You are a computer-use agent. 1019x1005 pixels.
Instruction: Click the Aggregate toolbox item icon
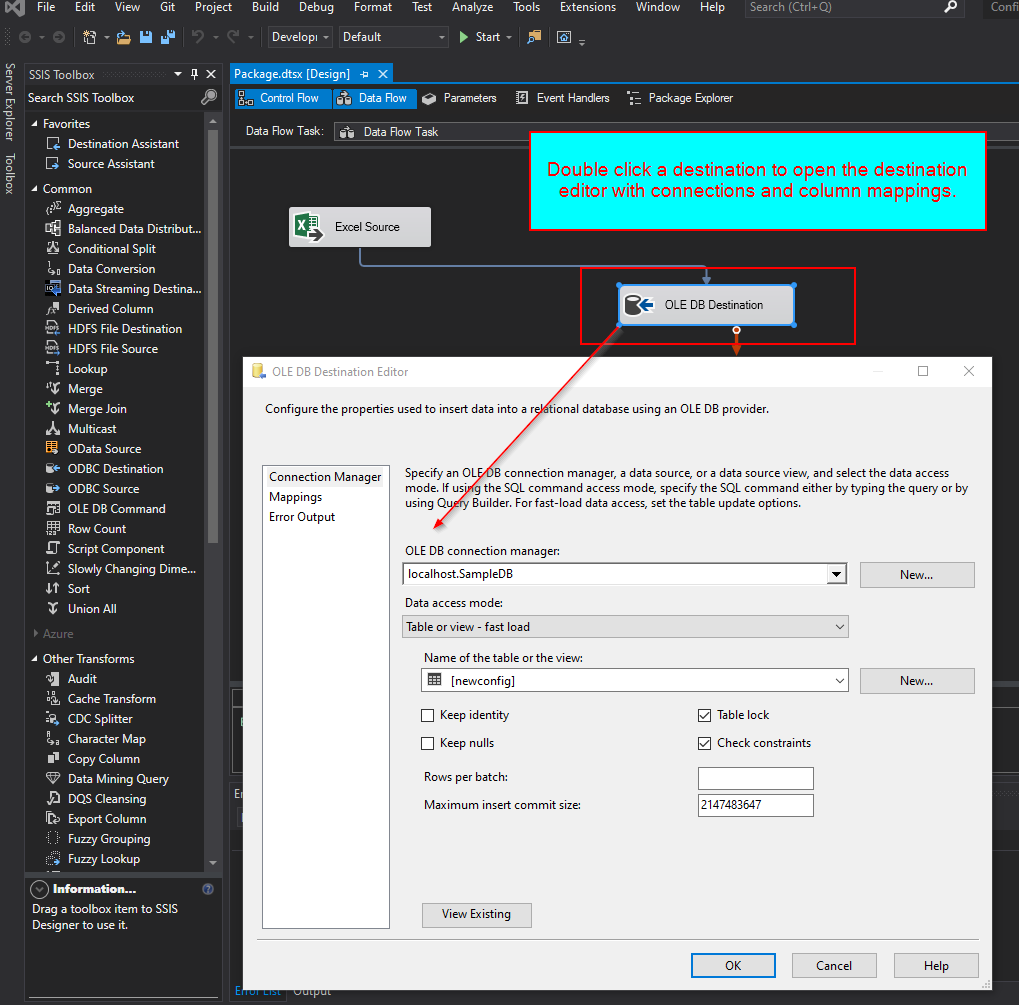tap(53, 208)
